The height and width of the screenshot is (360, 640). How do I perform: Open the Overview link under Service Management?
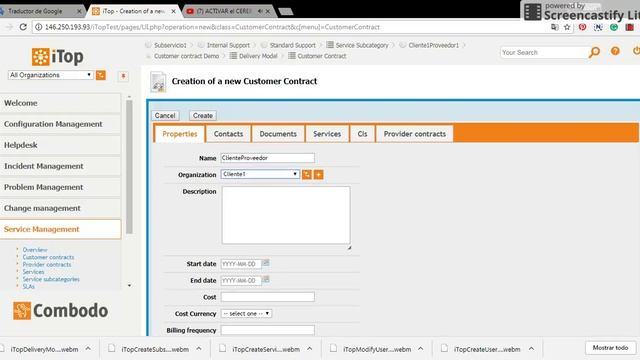(35, 250)
